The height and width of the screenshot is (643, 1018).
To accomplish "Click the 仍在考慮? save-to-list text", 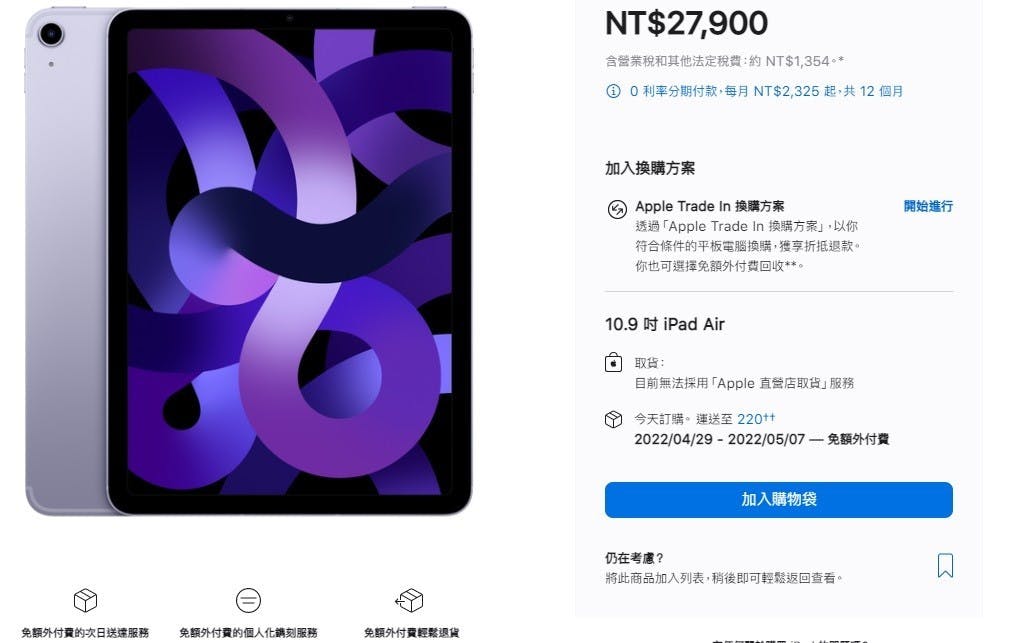I will (x=634, y=558).
